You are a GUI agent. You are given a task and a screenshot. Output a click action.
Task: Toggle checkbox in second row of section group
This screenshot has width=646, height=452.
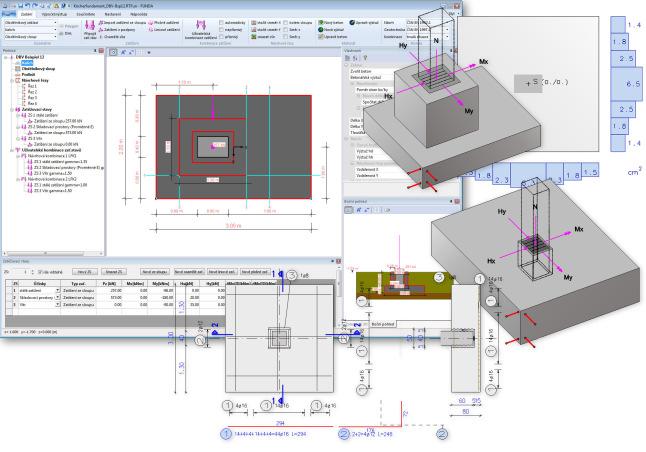[286, 30]
